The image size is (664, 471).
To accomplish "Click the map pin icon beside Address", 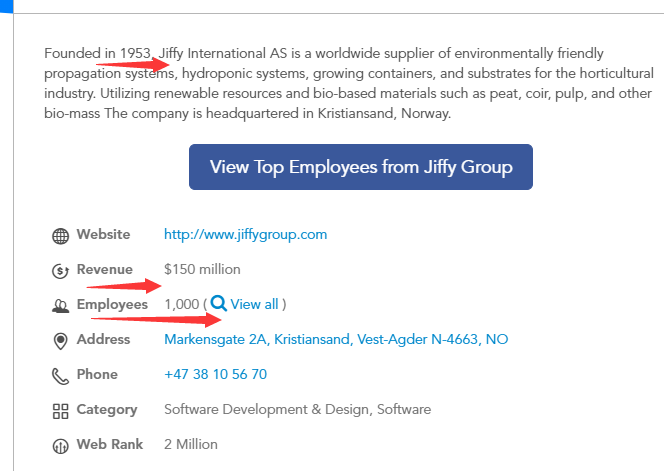I will coord(61,341).
